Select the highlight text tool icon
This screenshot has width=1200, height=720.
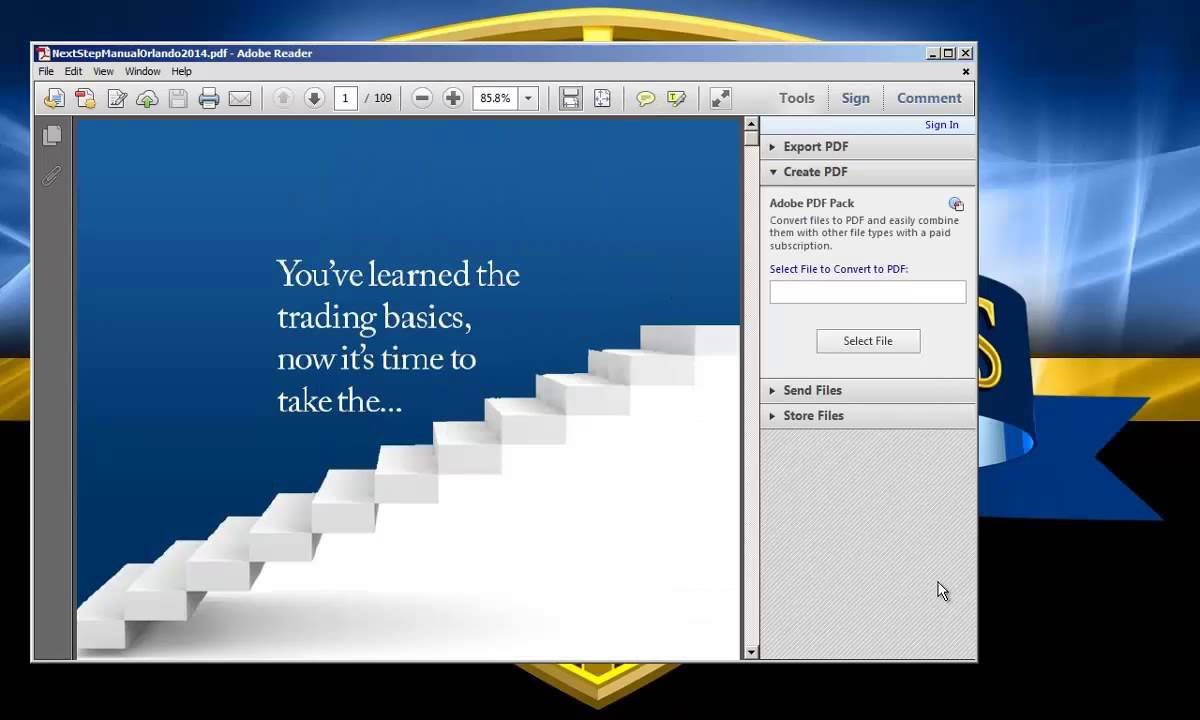click(677, 98)
